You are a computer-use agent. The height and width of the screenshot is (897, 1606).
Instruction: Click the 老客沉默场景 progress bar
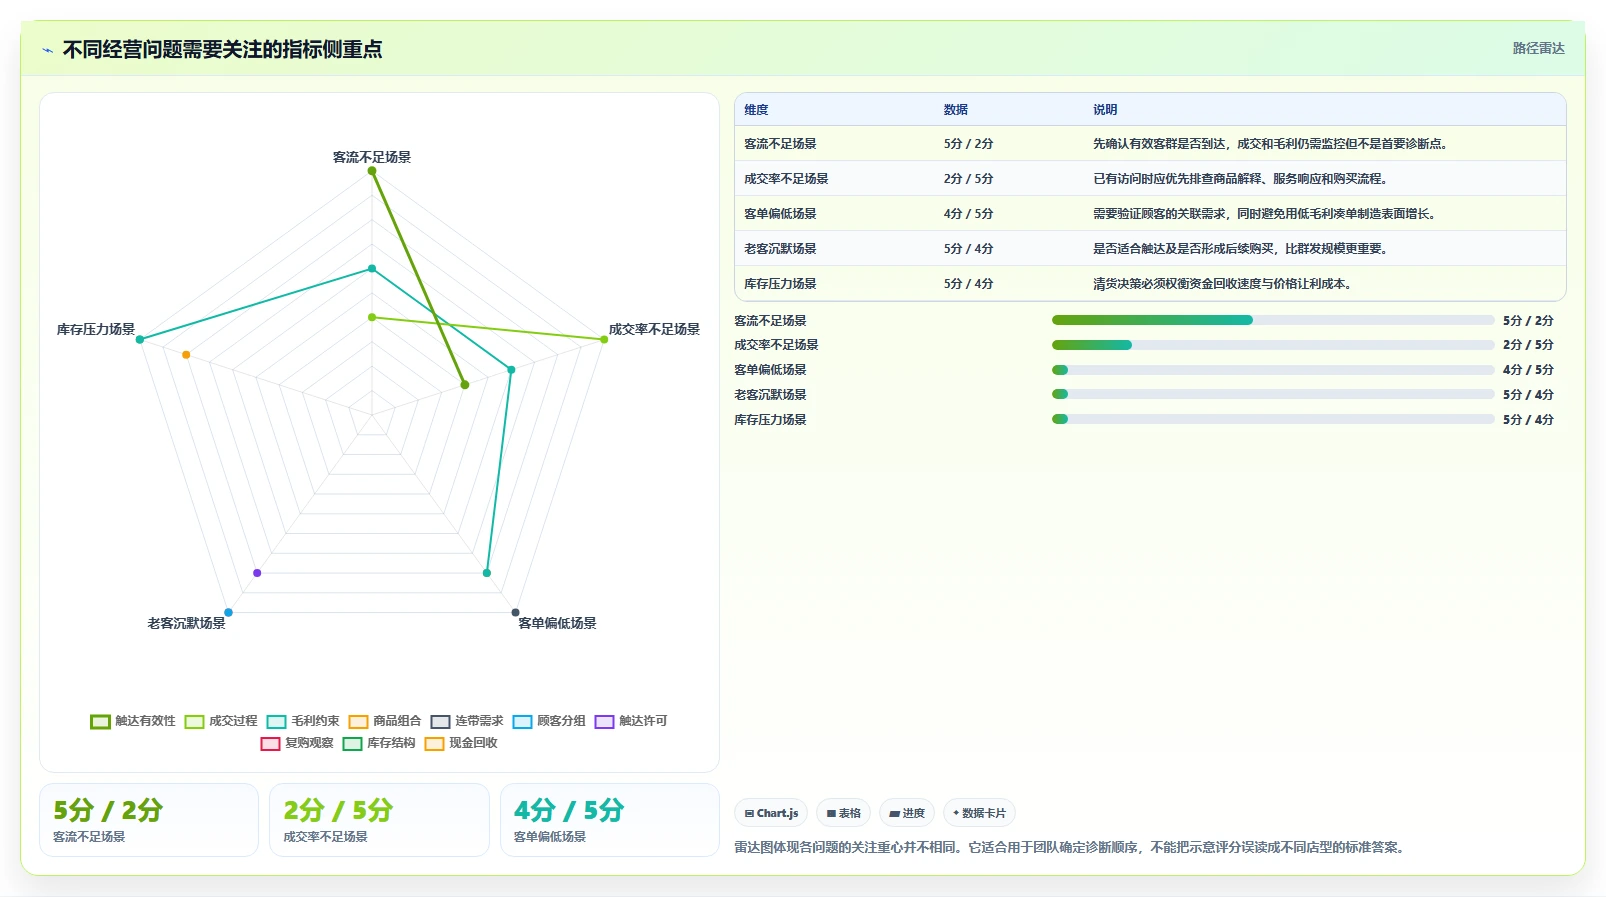tap(1273, 394)
